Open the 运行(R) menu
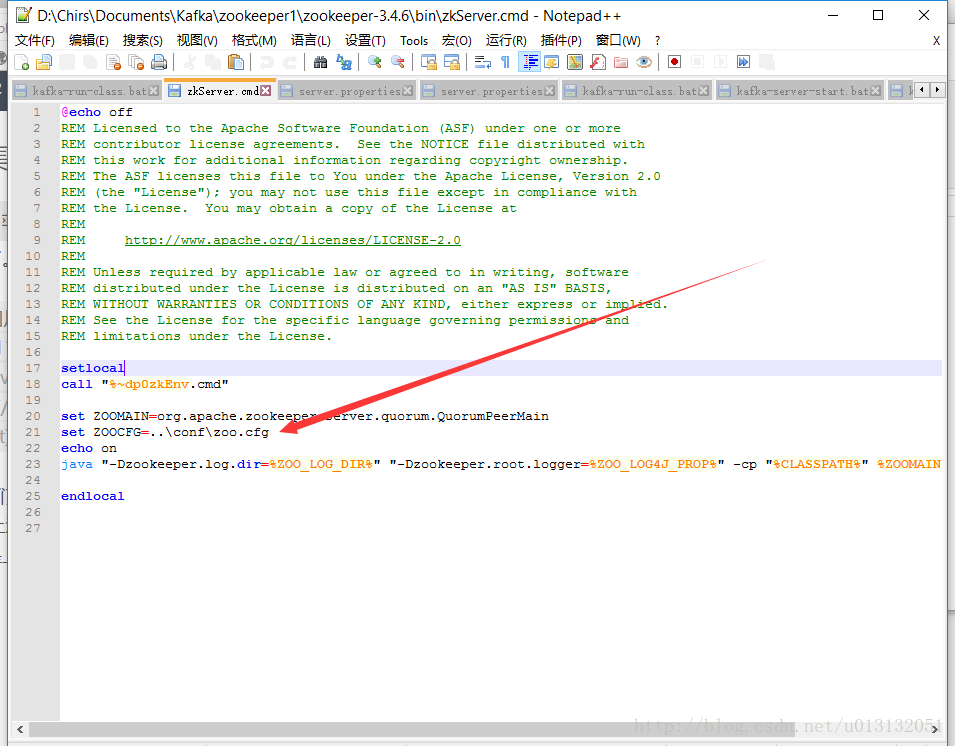955x746 pixels. click(506, 40)
